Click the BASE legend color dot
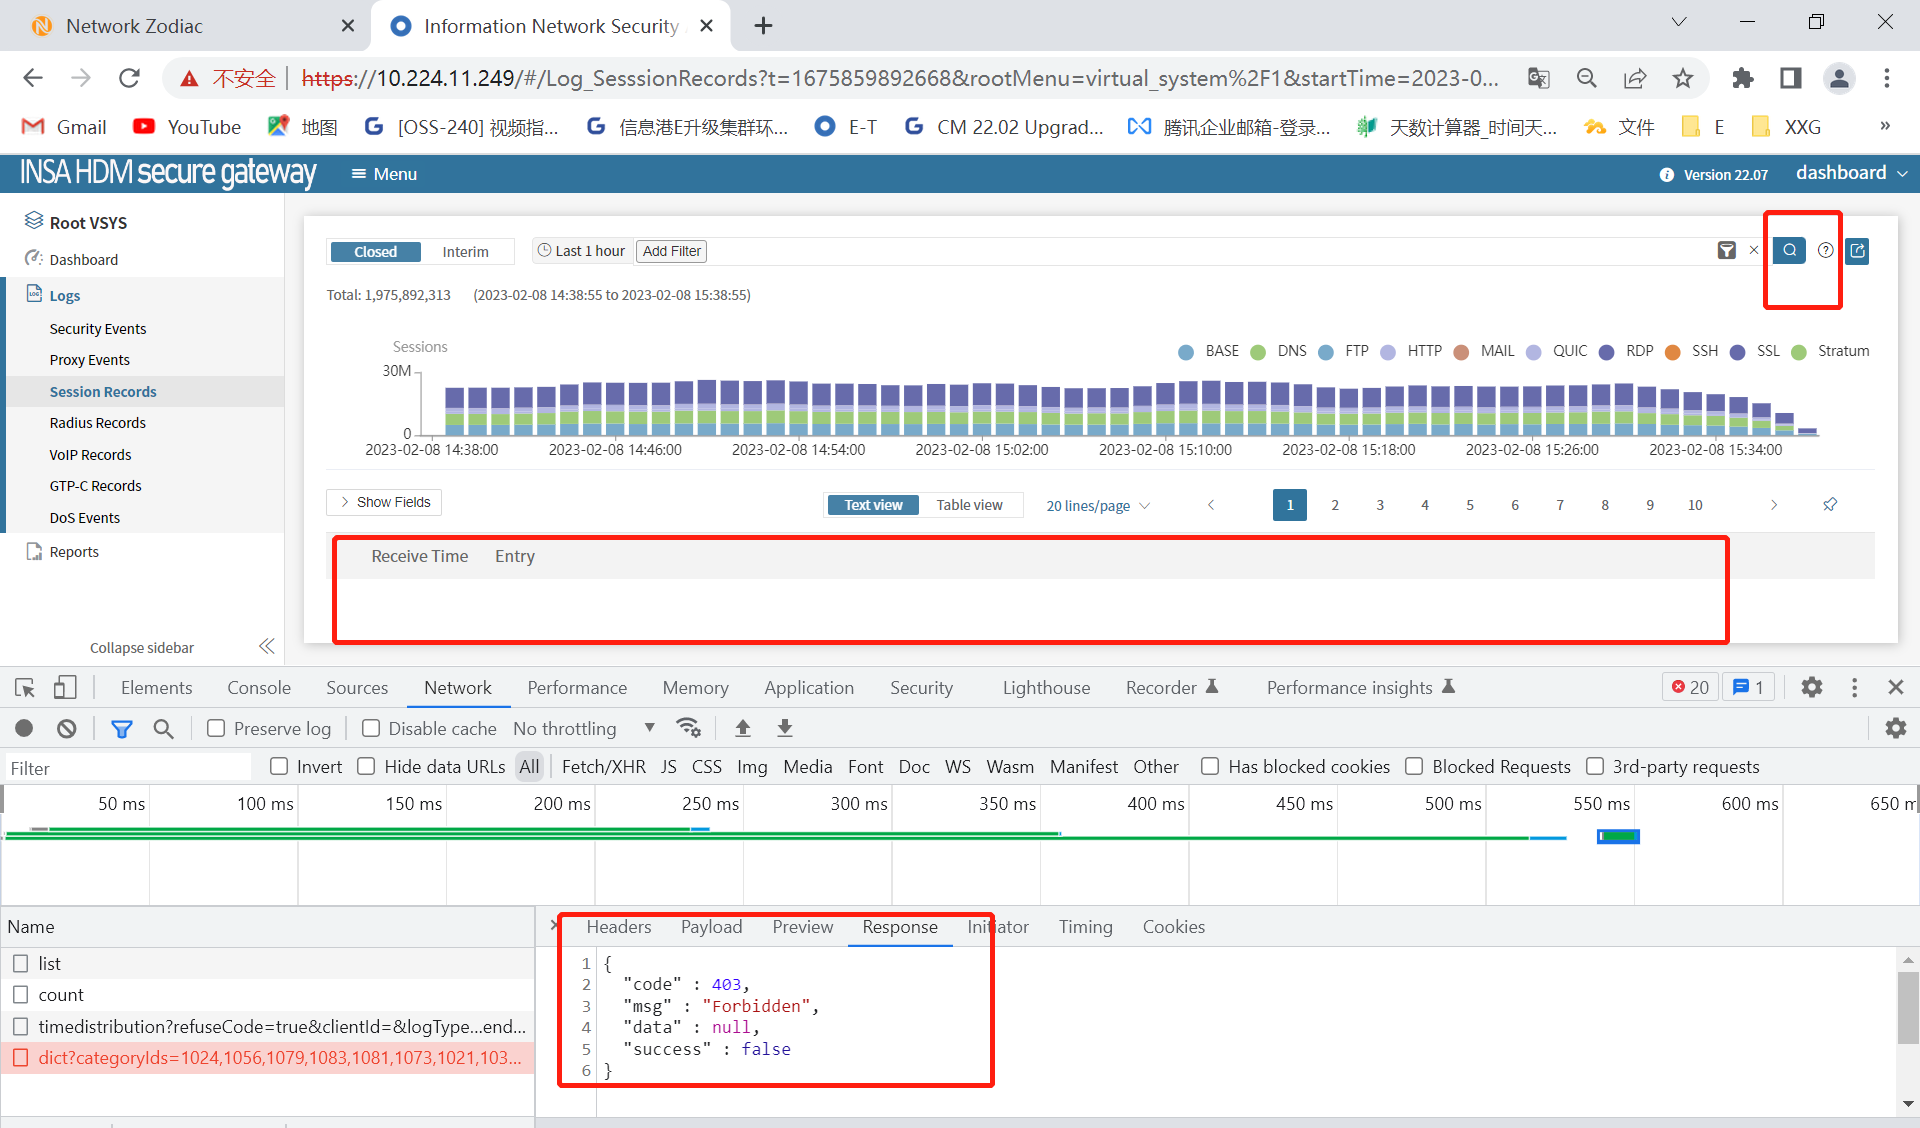This screenshot has height=1128, width=1920. click(1186, 352)
